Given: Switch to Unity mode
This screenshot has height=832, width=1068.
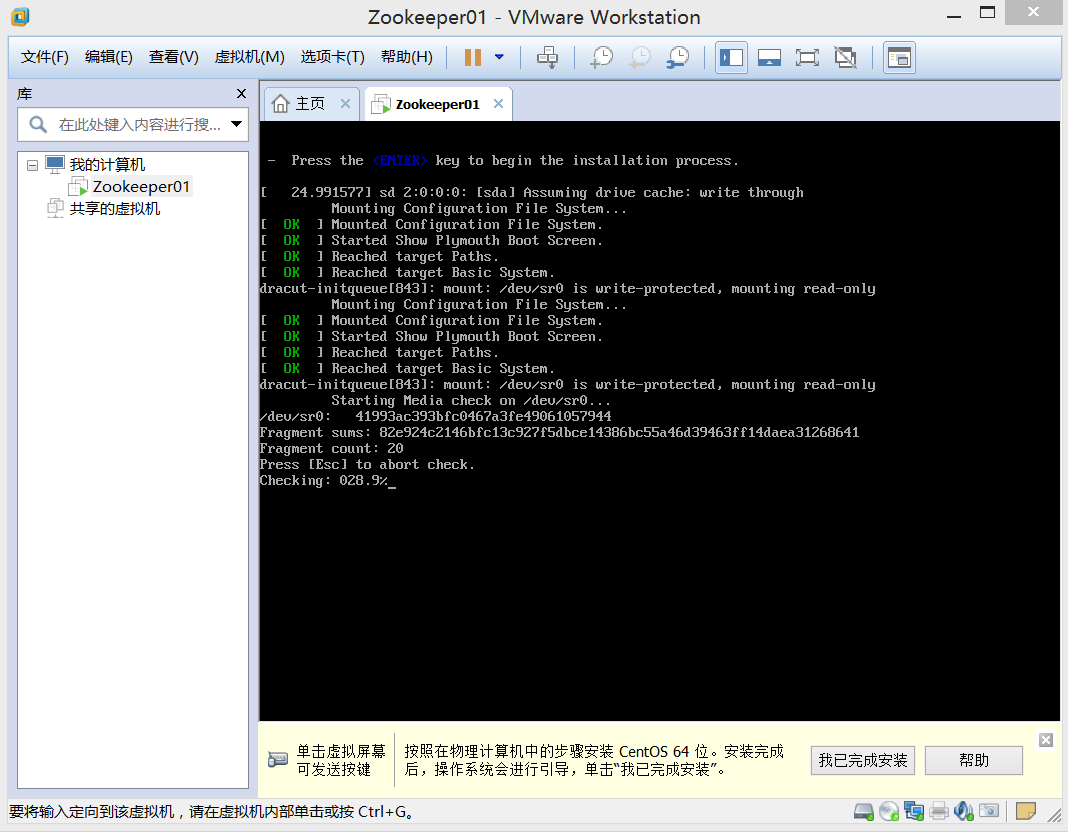Looking at the screenshot, I should (x=845, y=57).
